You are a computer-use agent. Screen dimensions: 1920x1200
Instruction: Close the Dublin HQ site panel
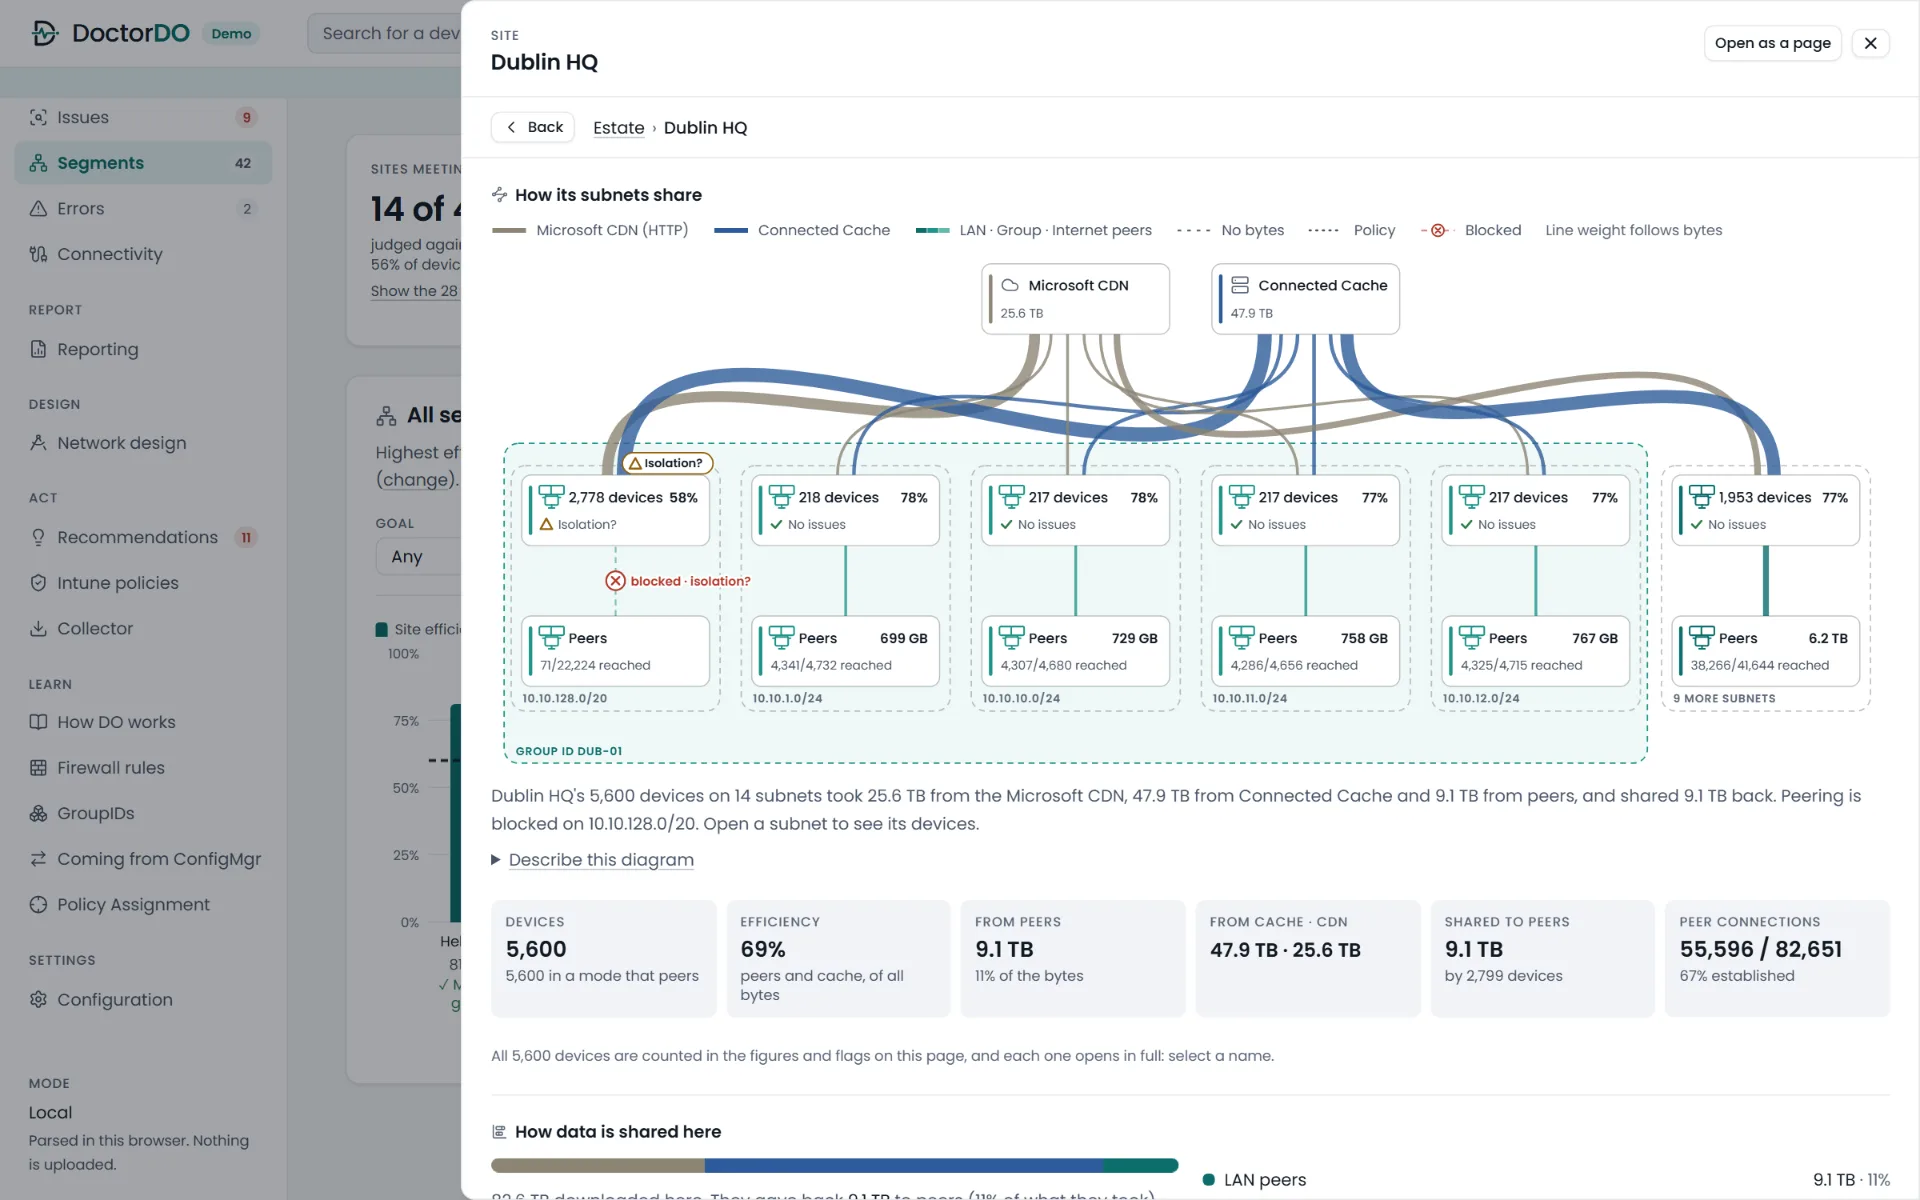click(1870, 43)
